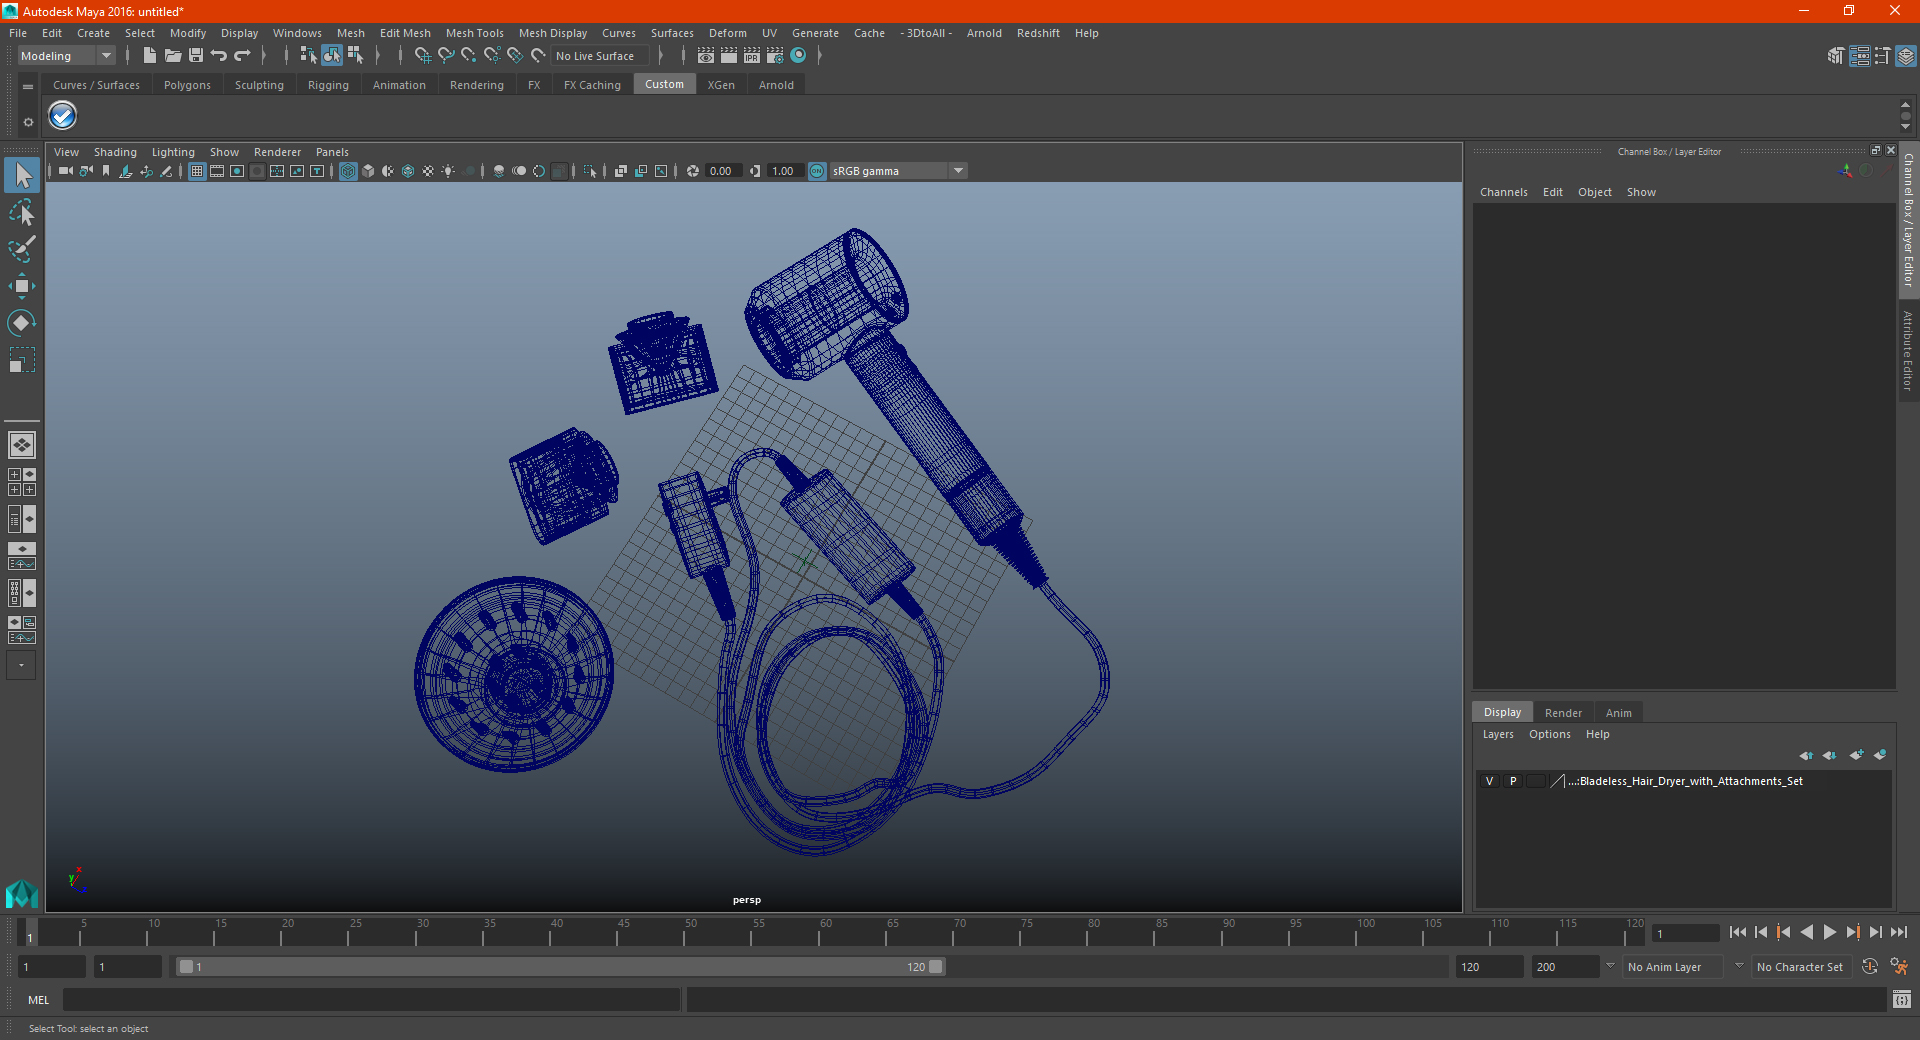
Task: Switch to select by component type icon
Action: [355, 56]
